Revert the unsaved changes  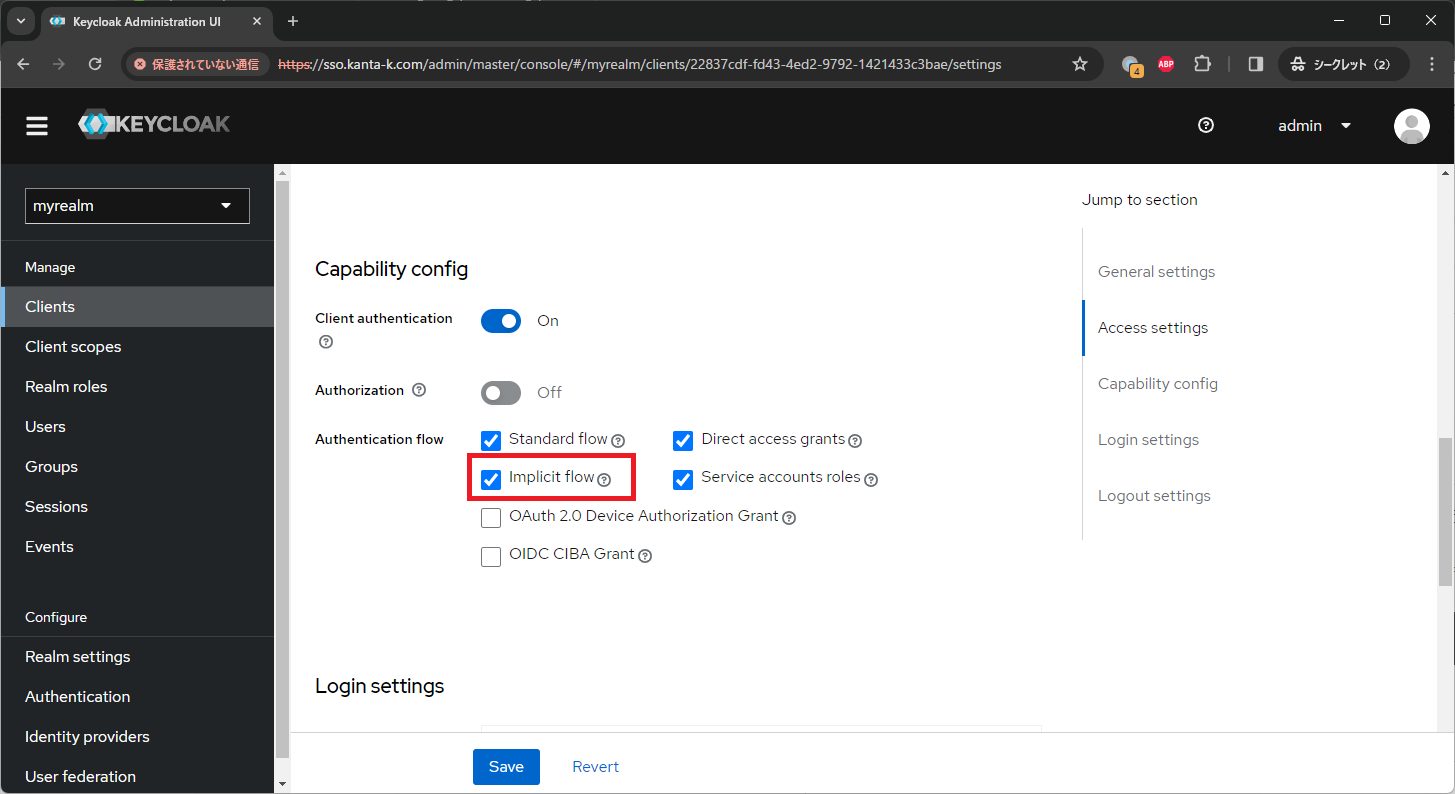(595, 767)
